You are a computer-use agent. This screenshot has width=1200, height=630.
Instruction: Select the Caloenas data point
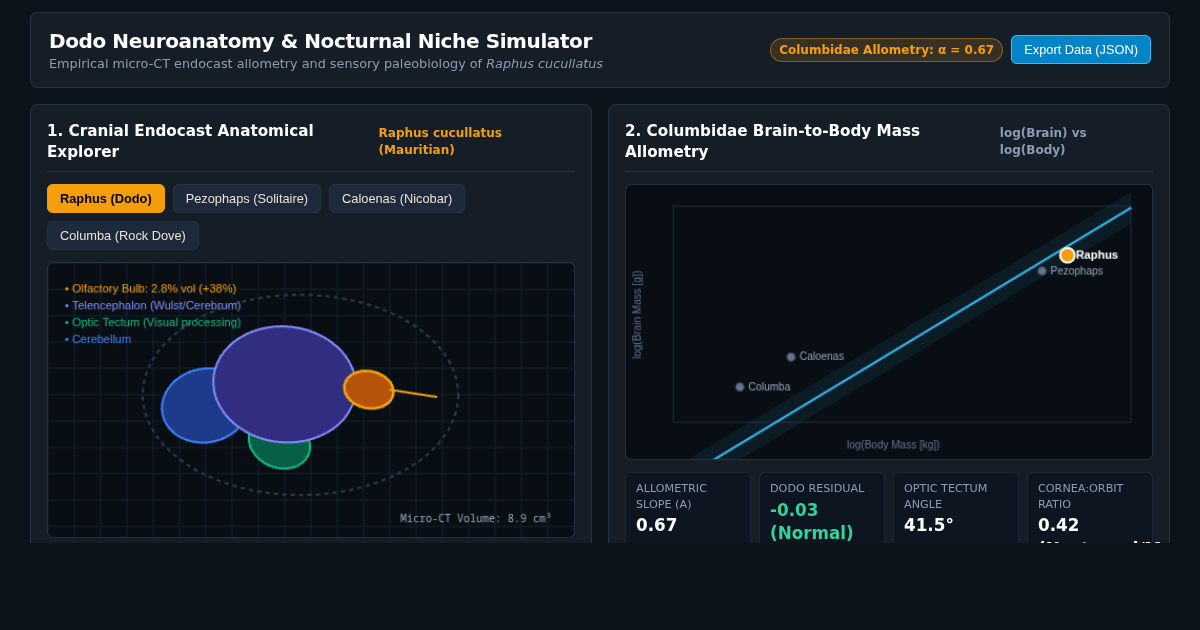(791, 357)
